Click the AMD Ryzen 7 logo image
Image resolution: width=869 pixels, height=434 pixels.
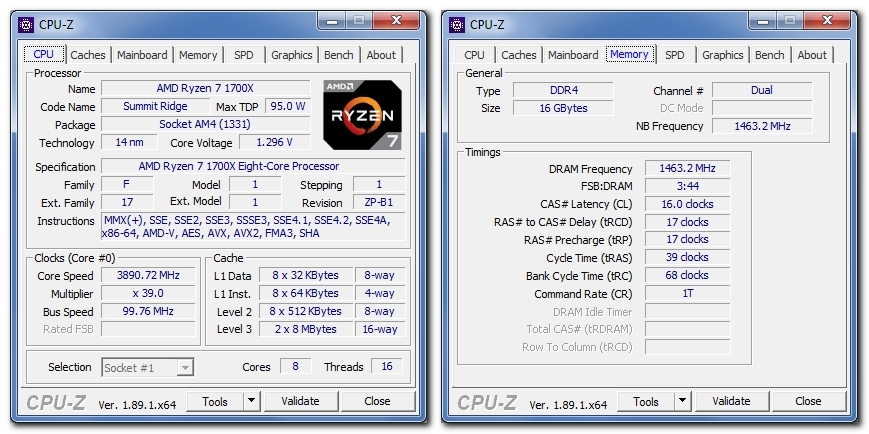tap(362, 115)
